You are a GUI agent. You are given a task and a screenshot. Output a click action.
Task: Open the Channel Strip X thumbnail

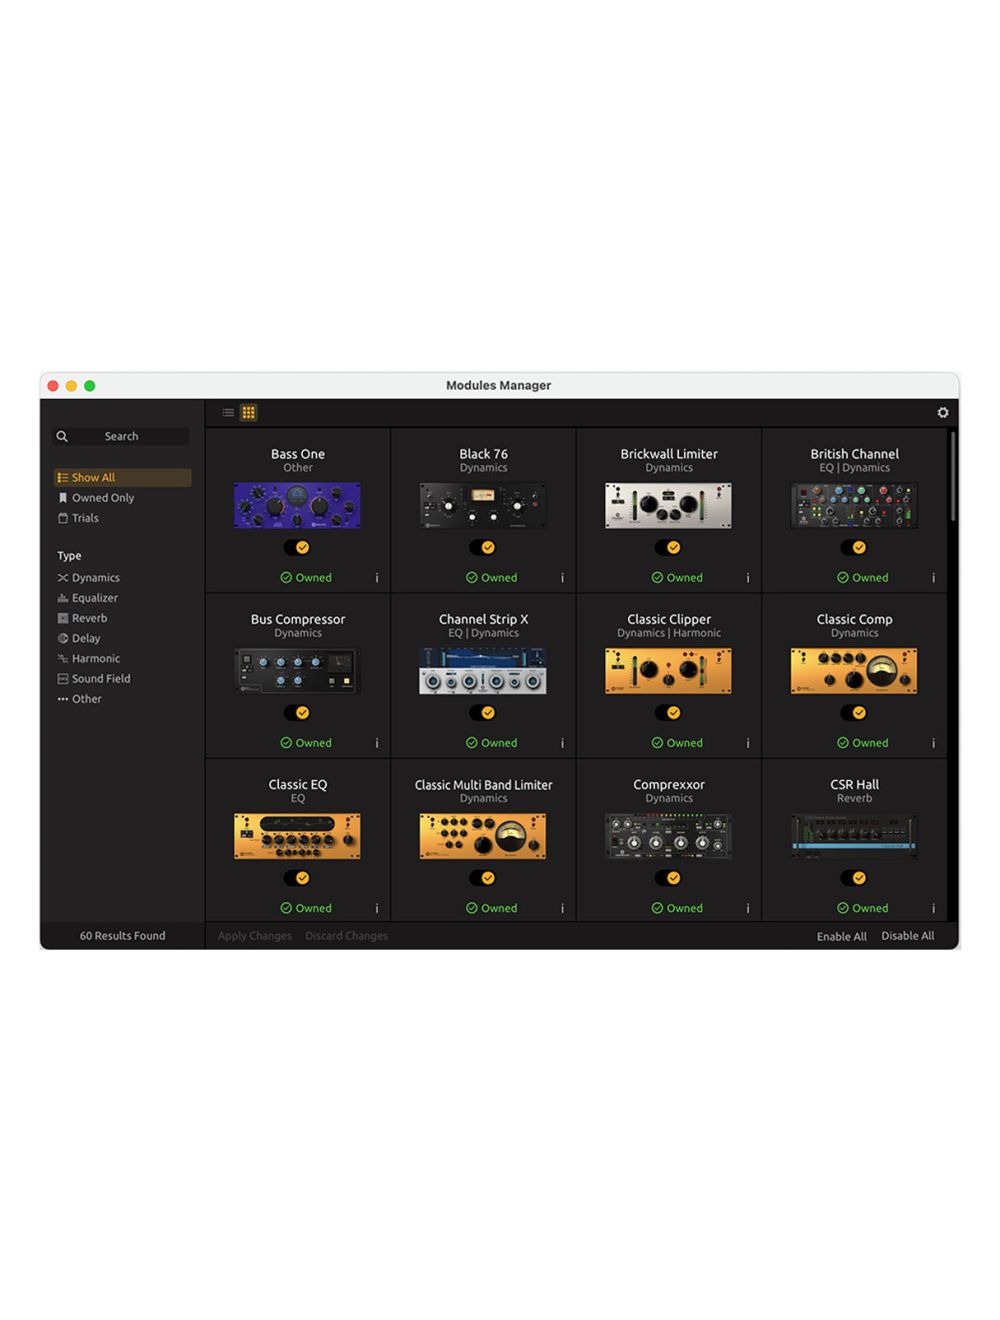click(483, 670)
